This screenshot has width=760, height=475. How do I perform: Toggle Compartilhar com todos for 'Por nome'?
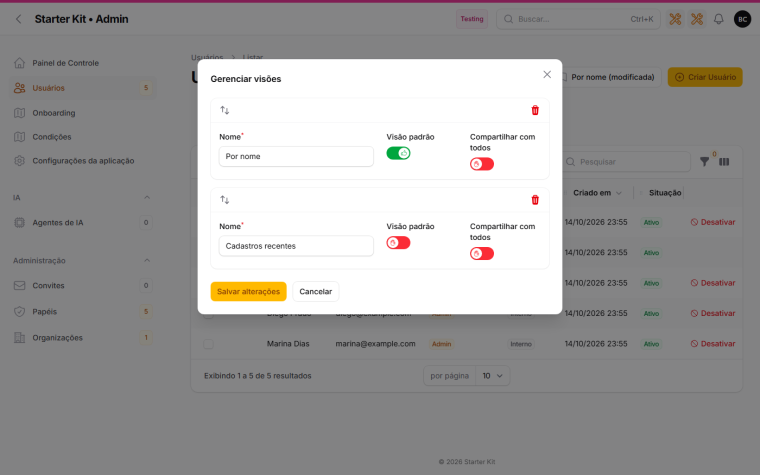(x=482, y=164)
